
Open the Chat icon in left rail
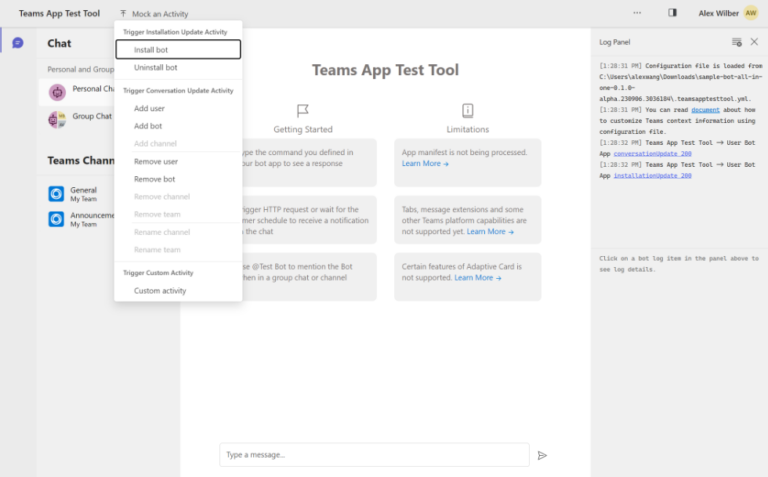click(17, 43)
